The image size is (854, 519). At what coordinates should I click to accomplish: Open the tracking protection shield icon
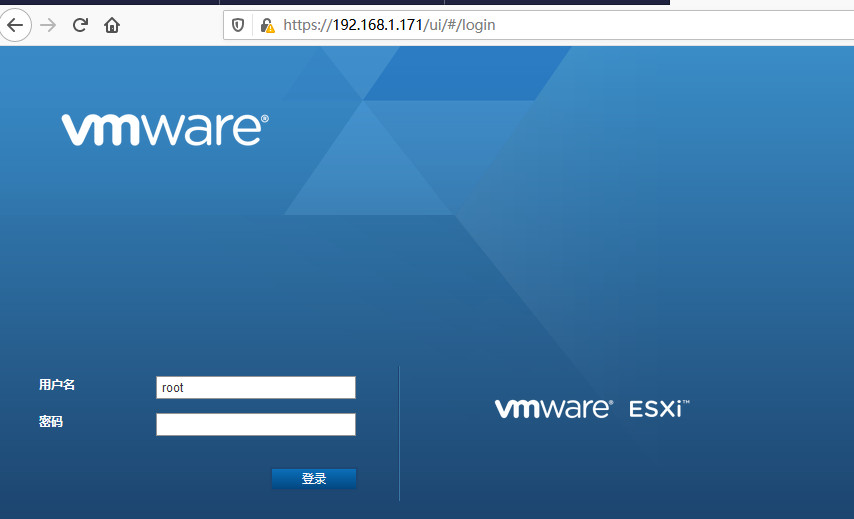(x=238, y=25)
